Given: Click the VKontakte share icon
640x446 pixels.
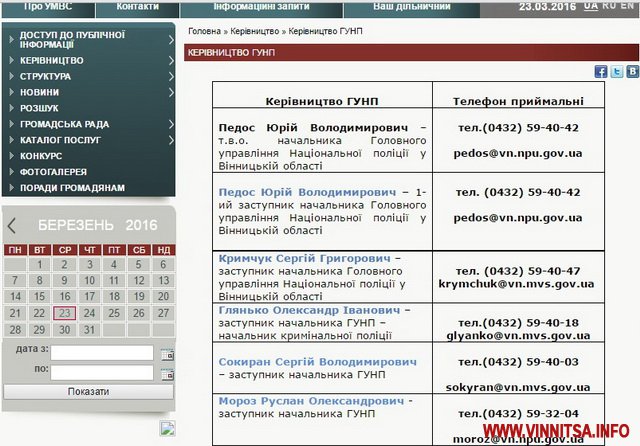Looking at the screenshot, I should click(x=632, y=72).
